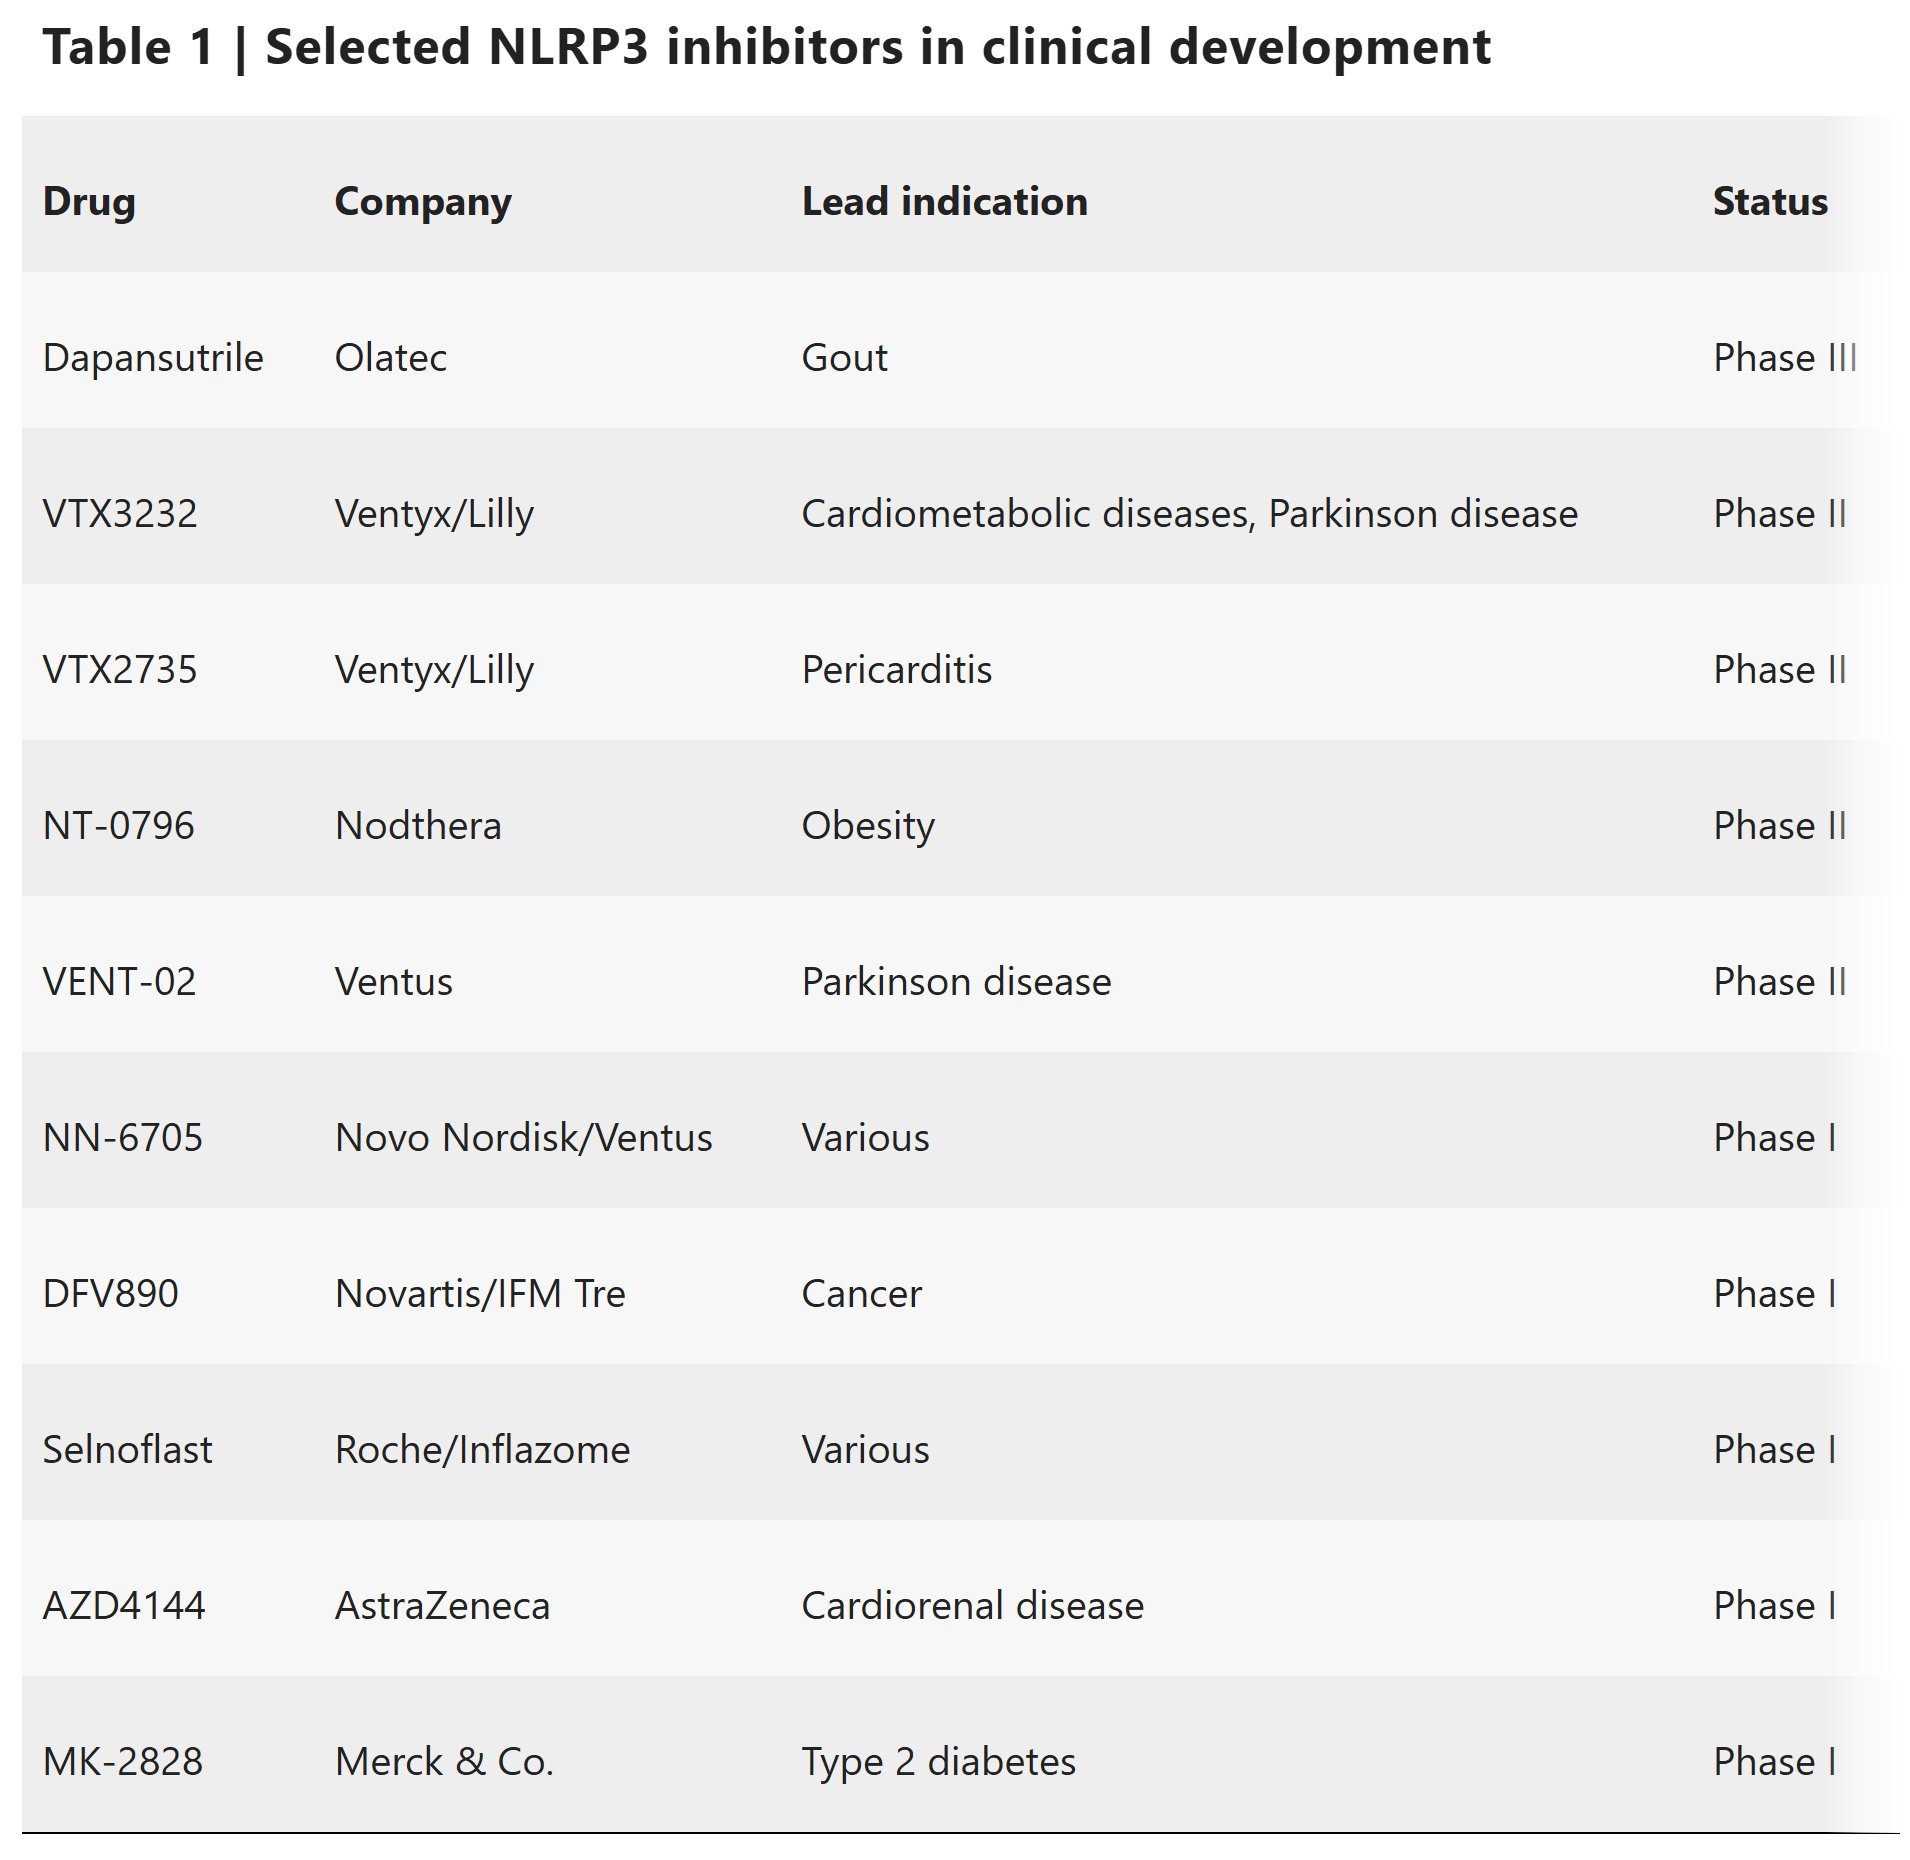Select the VTX2735 drug name
This screenshot has width=1910, height=1860.
pos(120,670)
